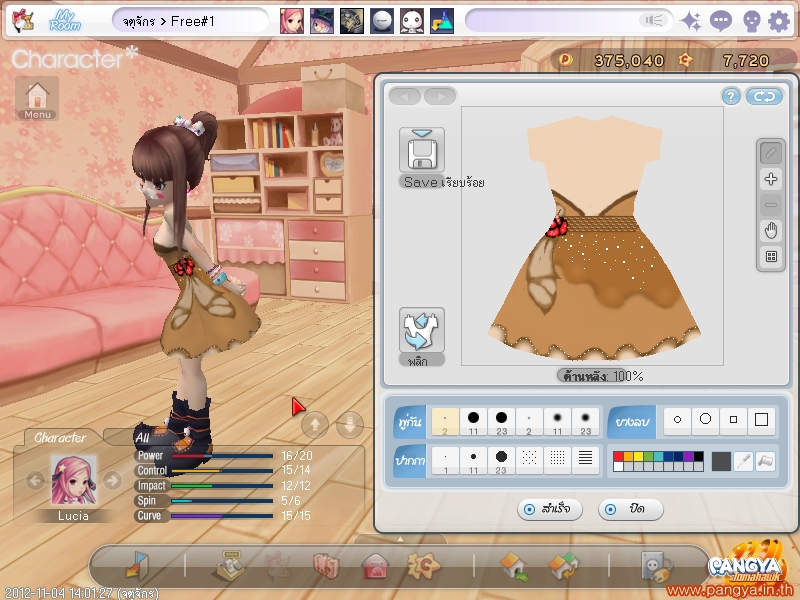Click the undo left arrow
The height and width of the screenshot is (600, 800).
(x=405, y=96)
